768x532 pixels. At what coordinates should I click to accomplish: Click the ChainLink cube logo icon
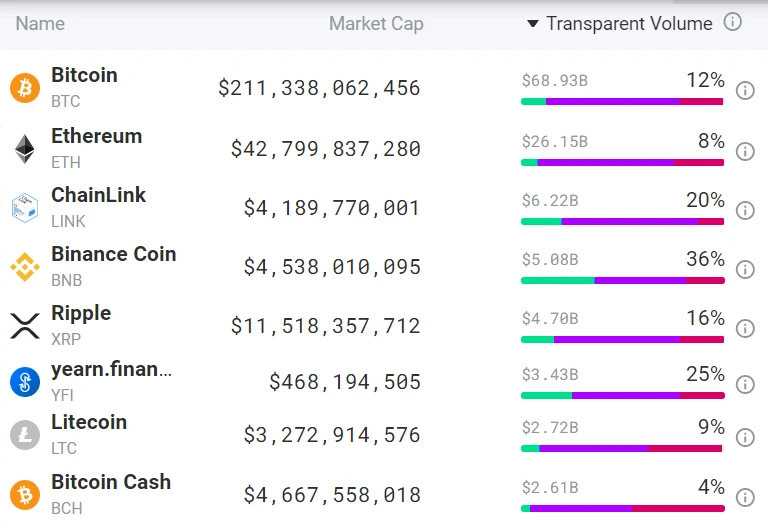pyautogui.click(x=24, y=208)
